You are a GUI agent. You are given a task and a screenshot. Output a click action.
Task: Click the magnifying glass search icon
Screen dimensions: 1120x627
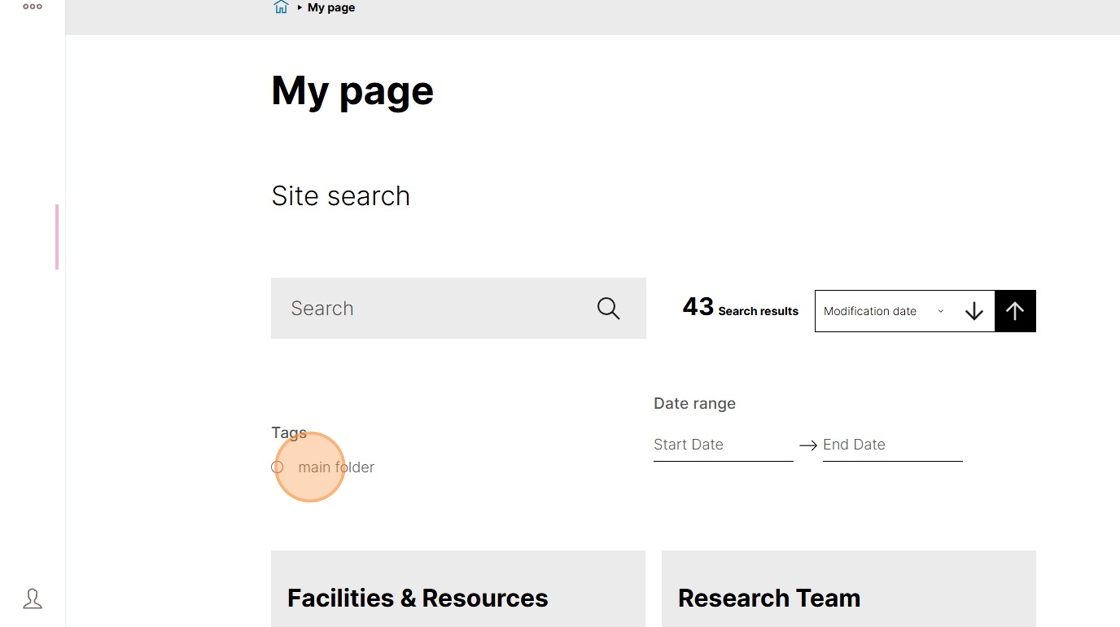pyautogui.click(x=608, y=309)
